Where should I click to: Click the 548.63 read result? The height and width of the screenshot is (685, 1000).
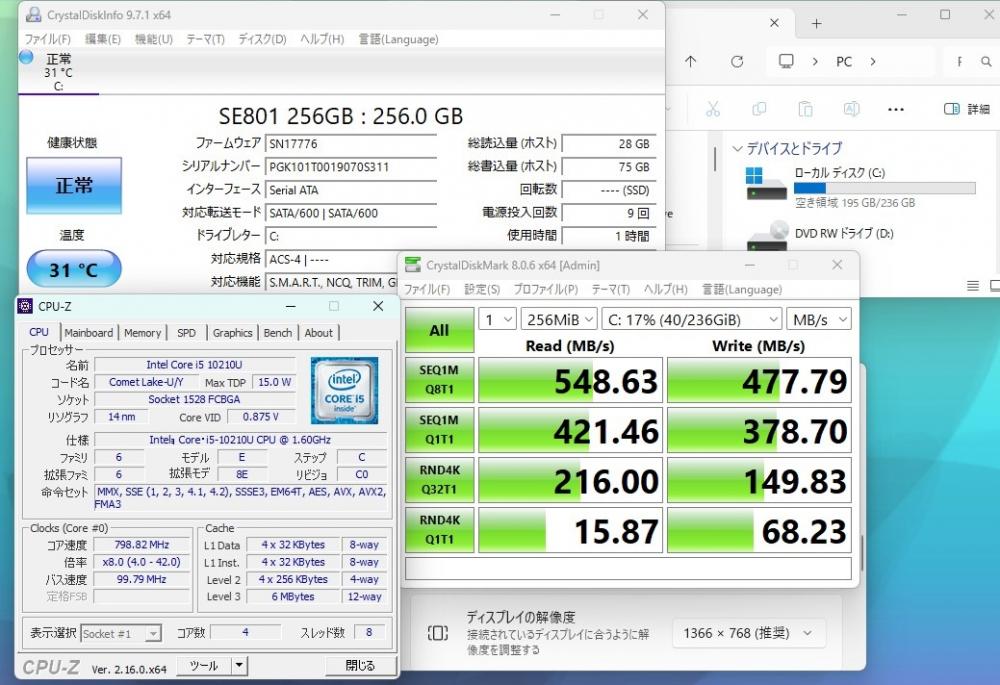(570, 380)
